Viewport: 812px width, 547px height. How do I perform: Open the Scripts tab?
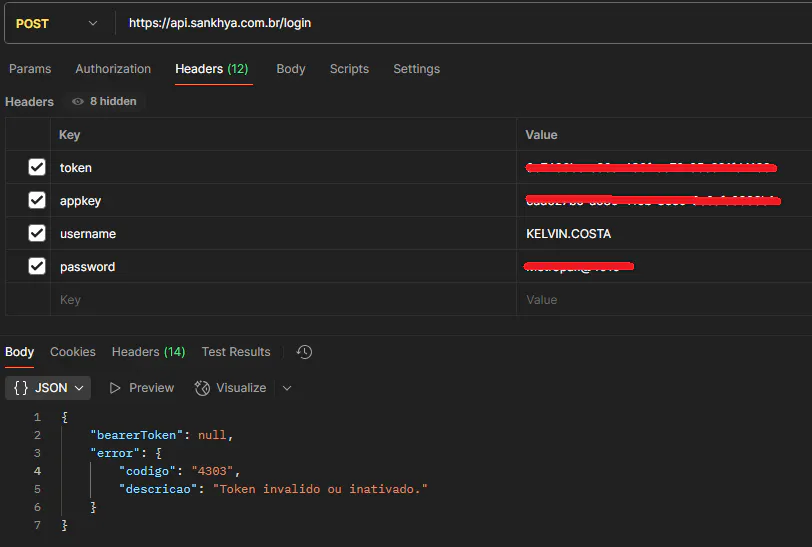tap(349, 69)
